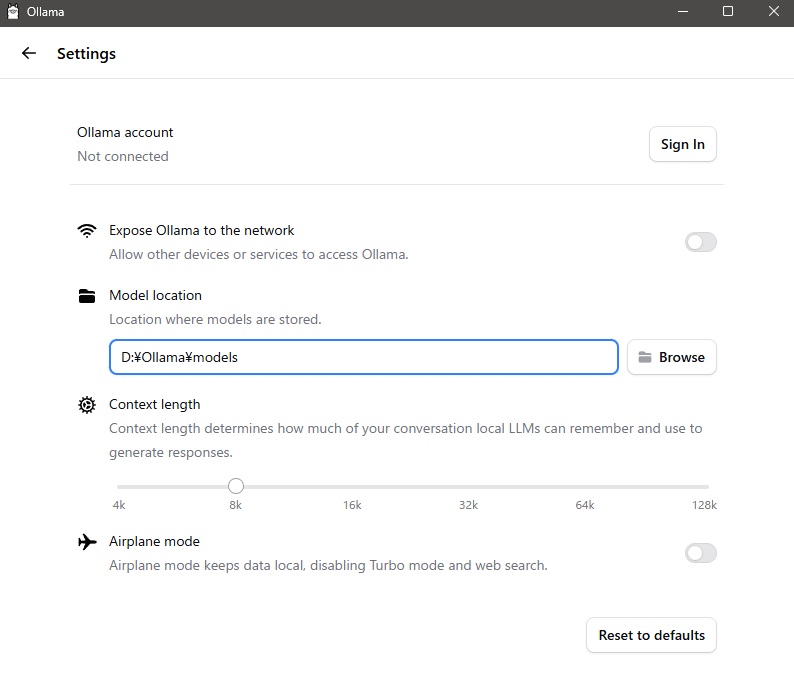Click the gear icon beside Context length

point(87,405)
